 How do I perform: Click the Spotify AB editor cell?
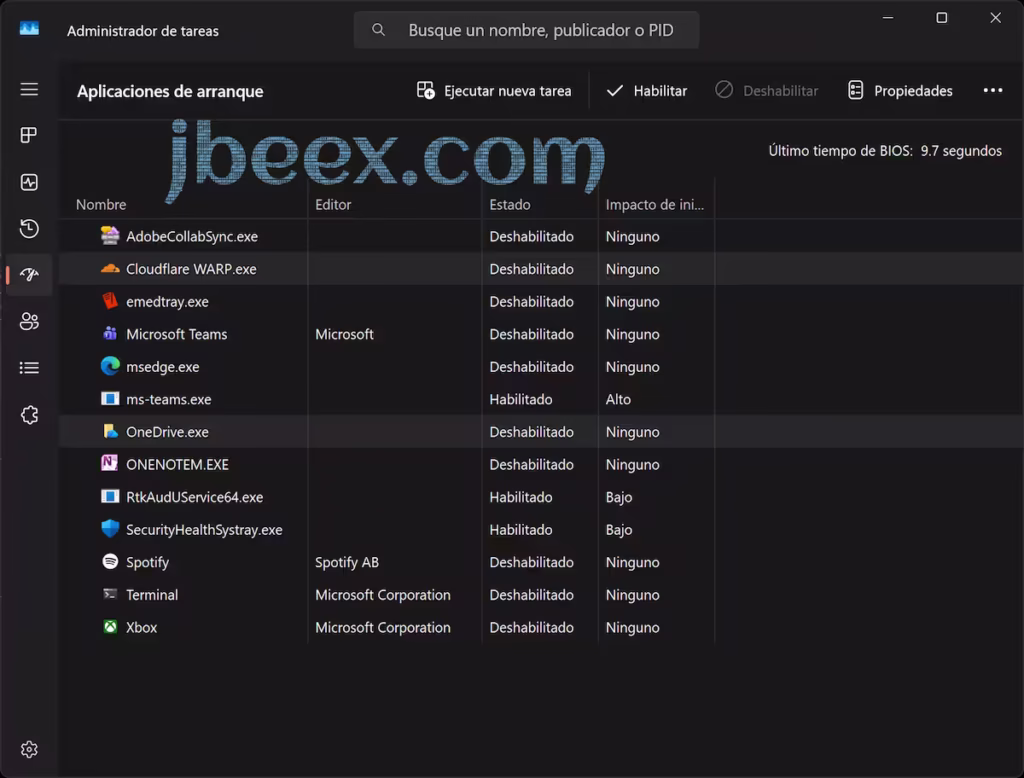point(347,562)
